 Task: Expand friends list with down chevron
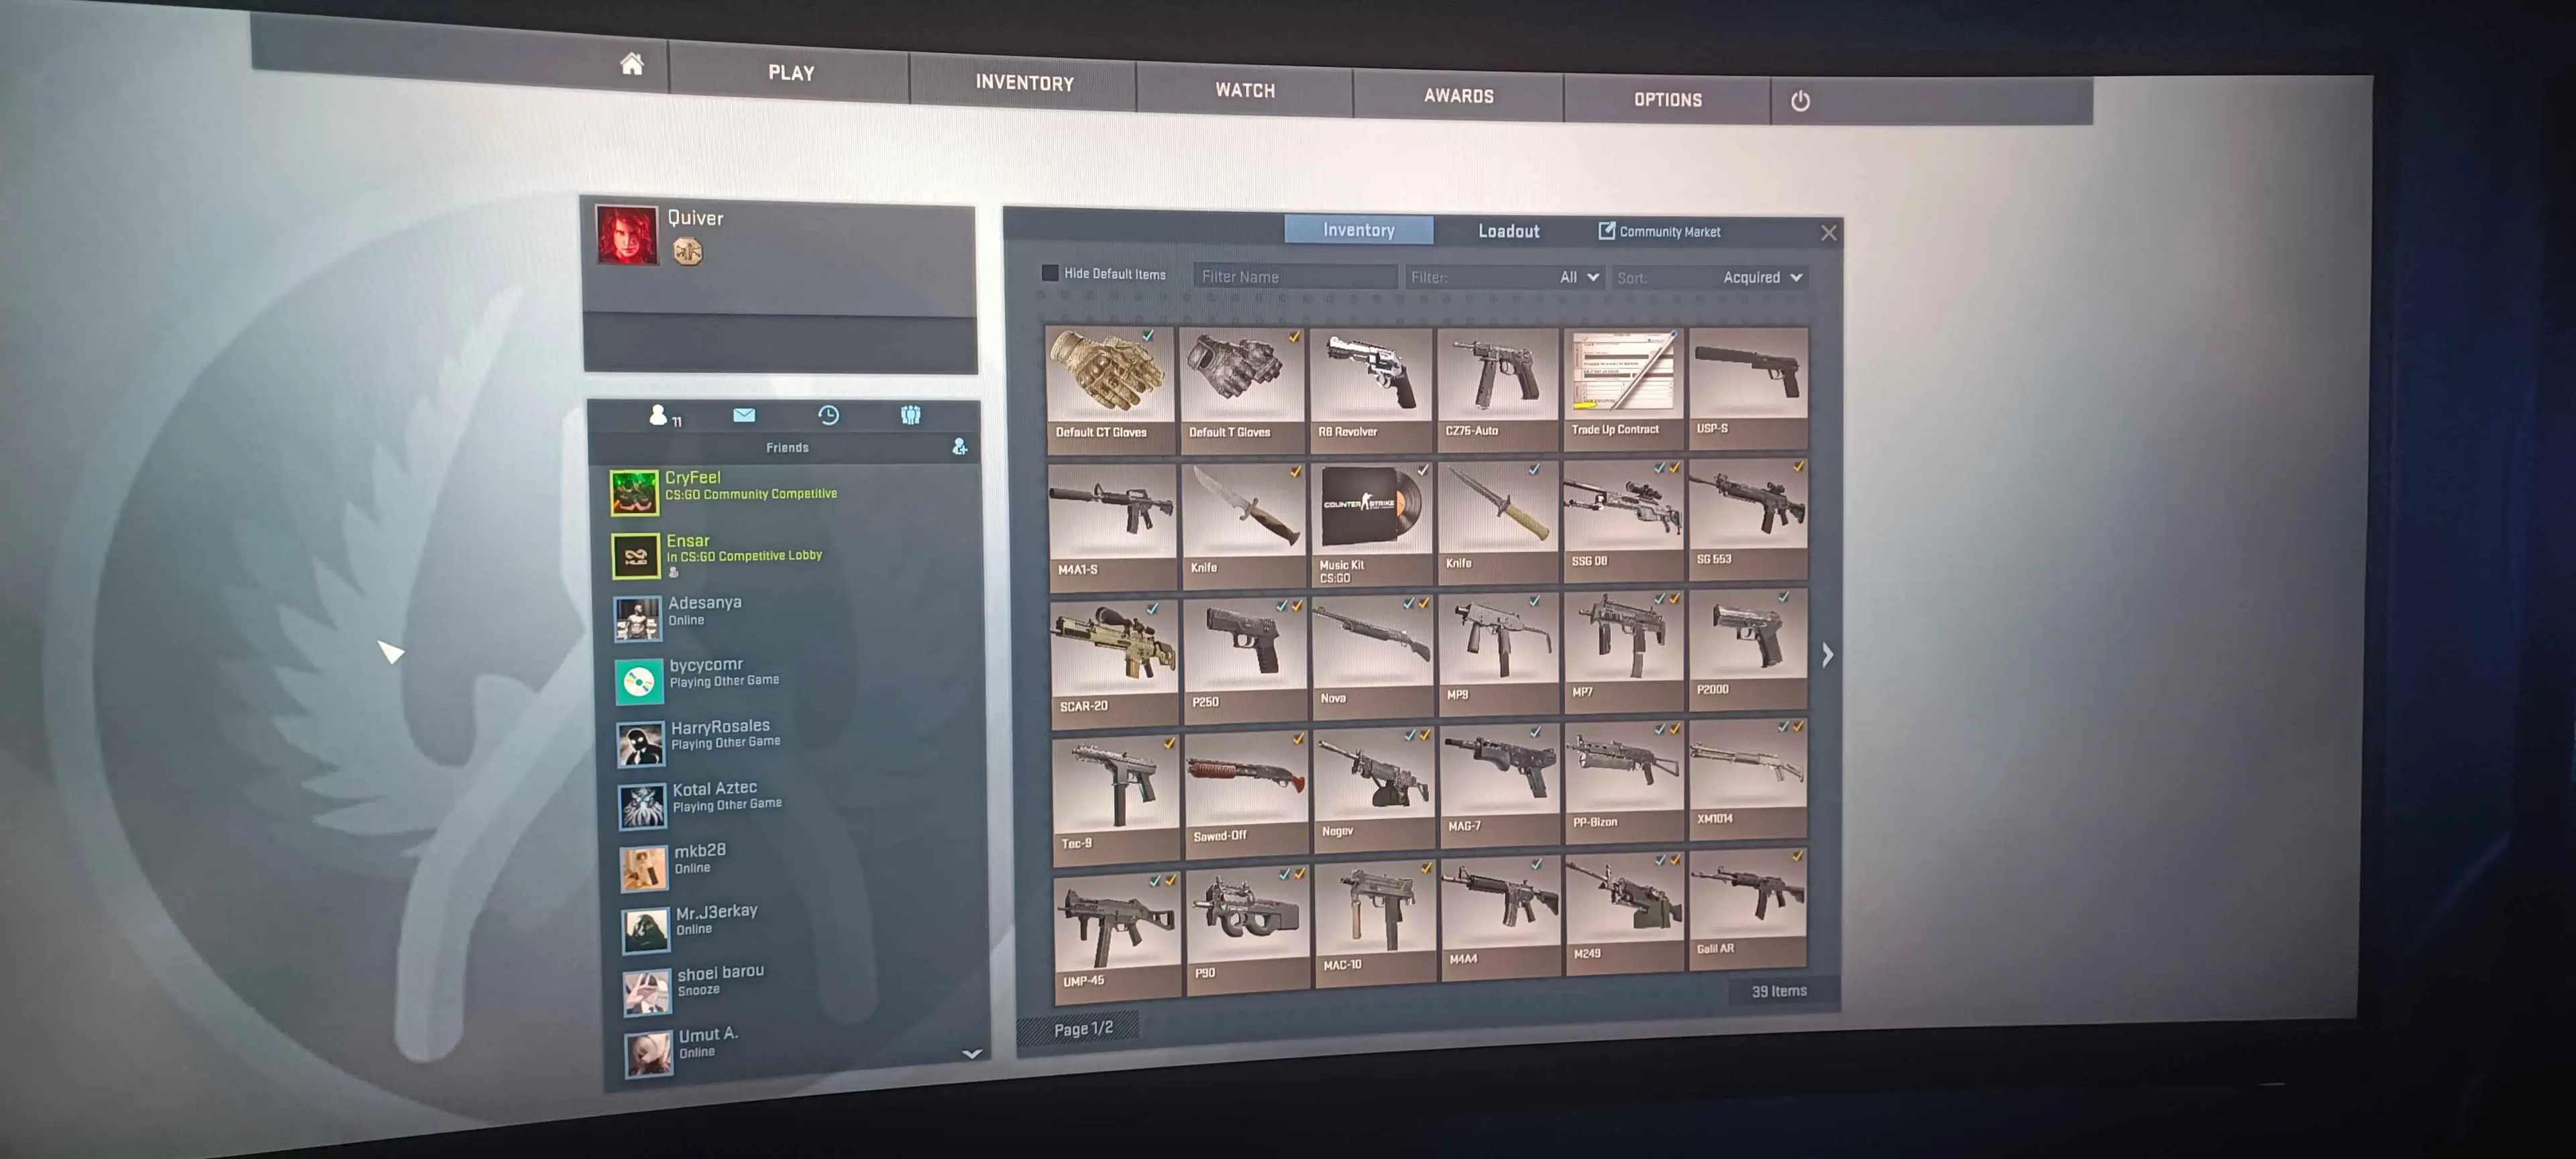(971, 1053)
